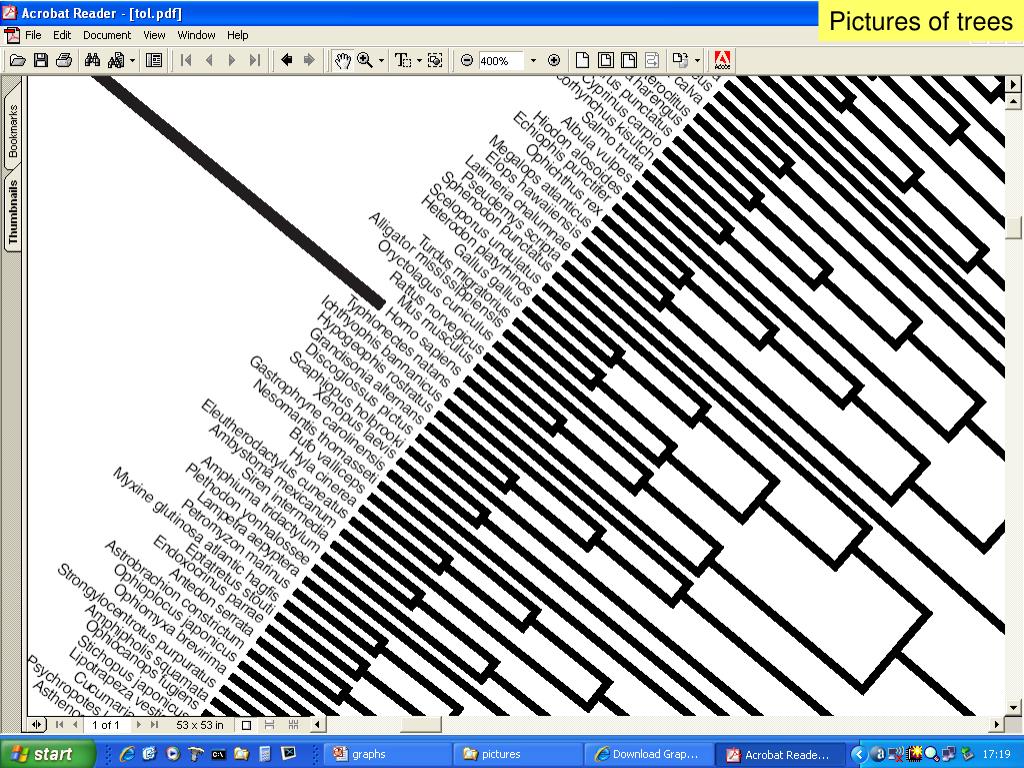The image size is (1024, 768).
Task: Go to last page in the top toolbar
Action: (x=255, y=61)
